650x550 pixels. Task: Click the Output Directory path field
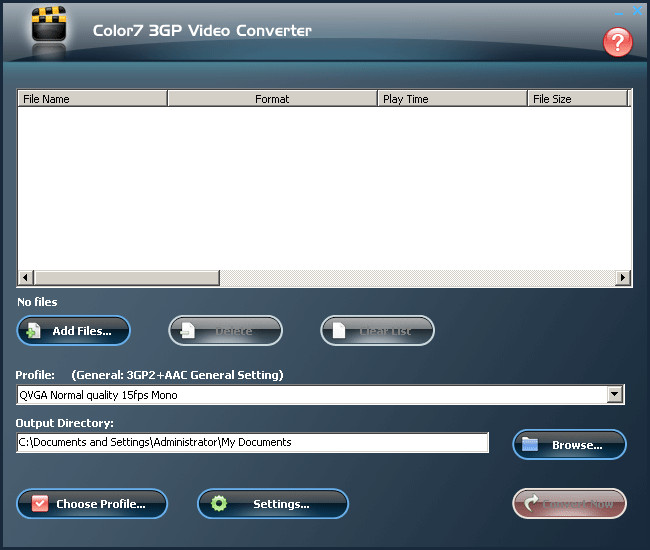pos(252,442)
